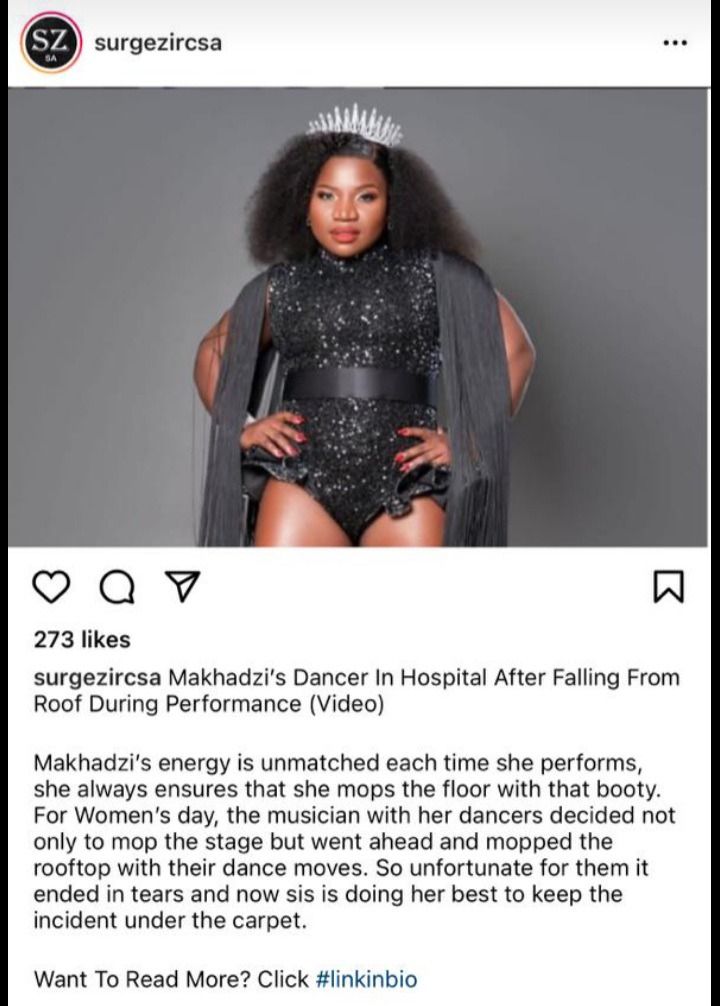
Task: Click the surgezircsa username in the header
Action: (158, 43)
